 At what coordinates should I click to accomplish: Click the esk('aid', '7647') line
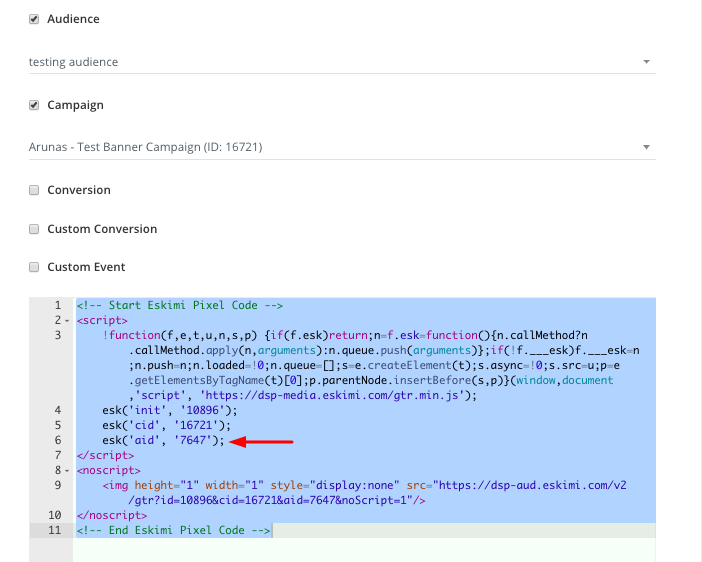point(163,440)
